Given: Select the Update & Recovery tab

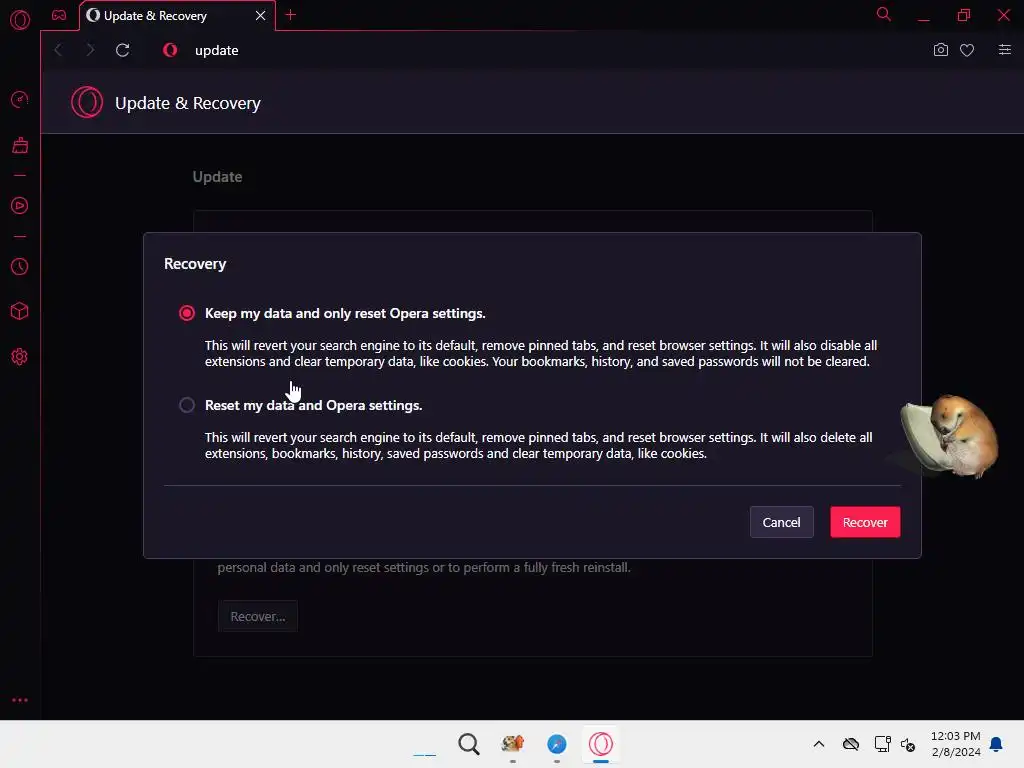Looking at the screenshot, I should [x=177, y=16].
